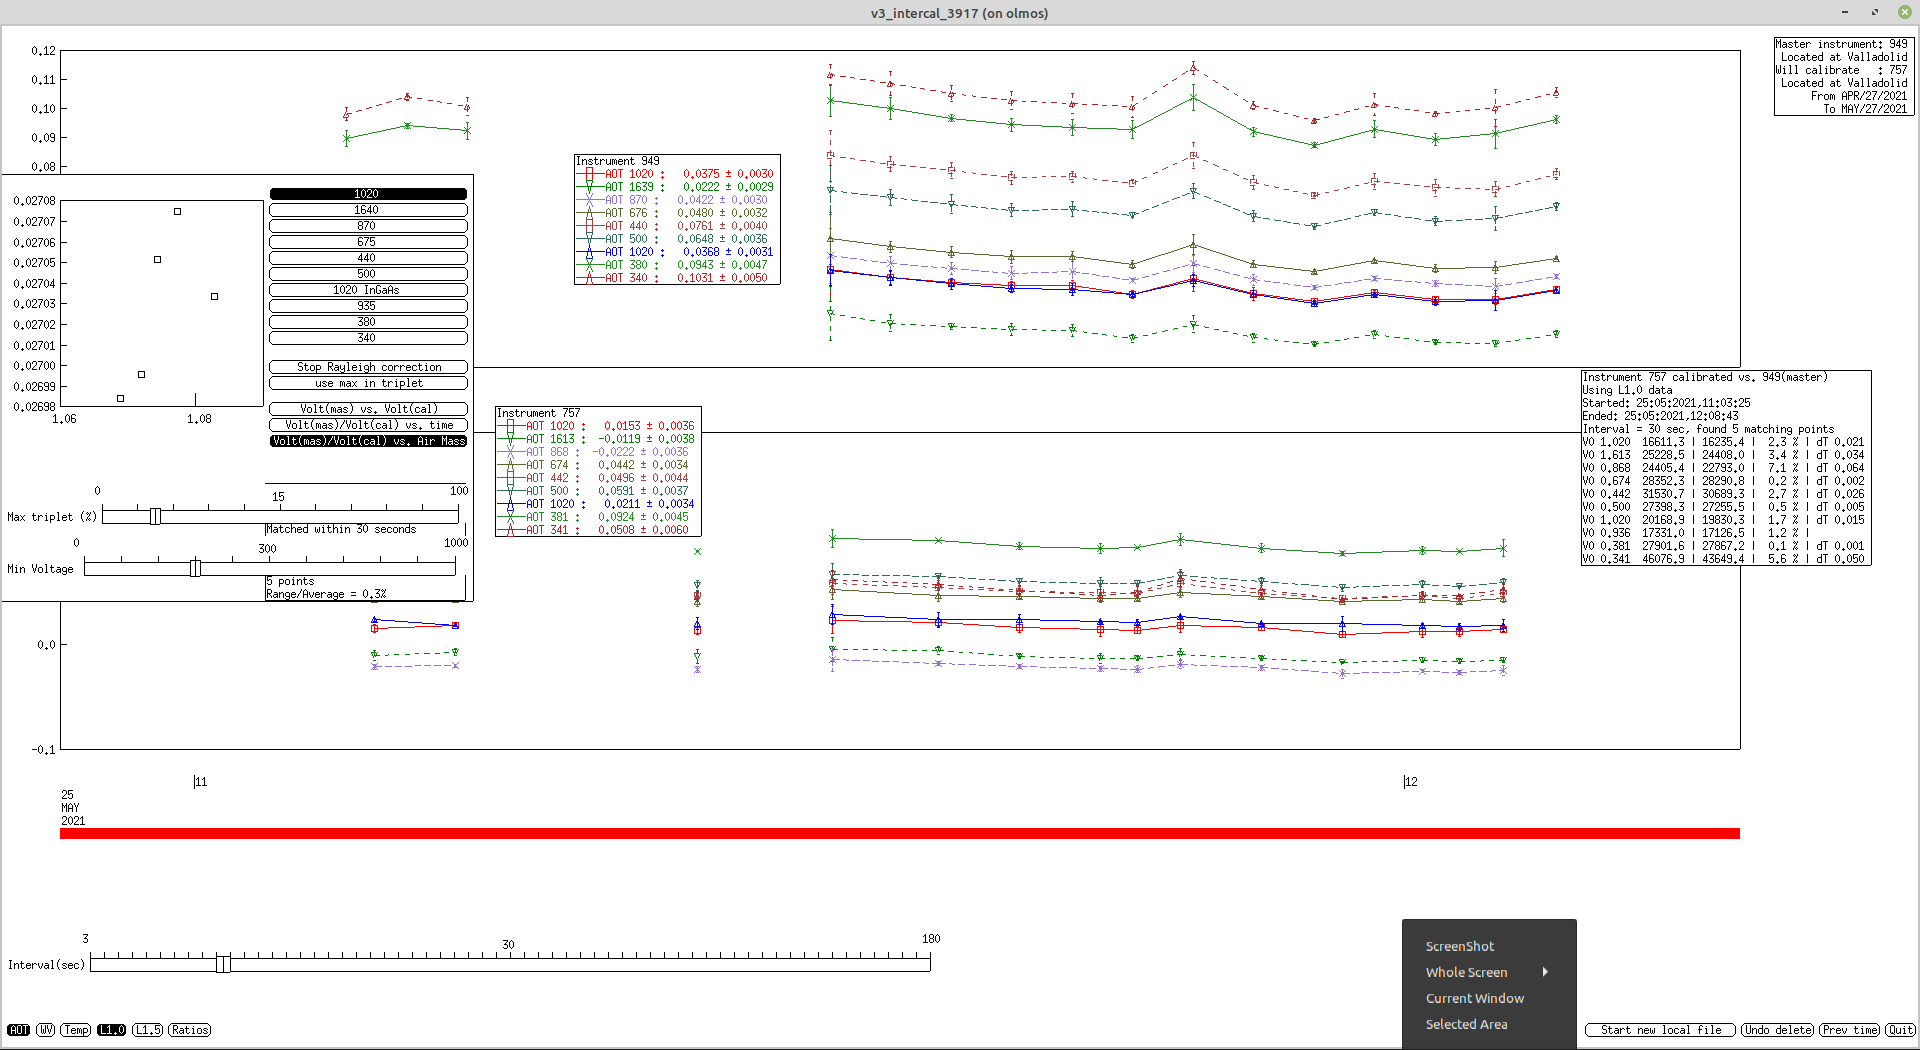Select the 380 wavelength button
Screen dimensions: 1920x1050
coord(368,322)
